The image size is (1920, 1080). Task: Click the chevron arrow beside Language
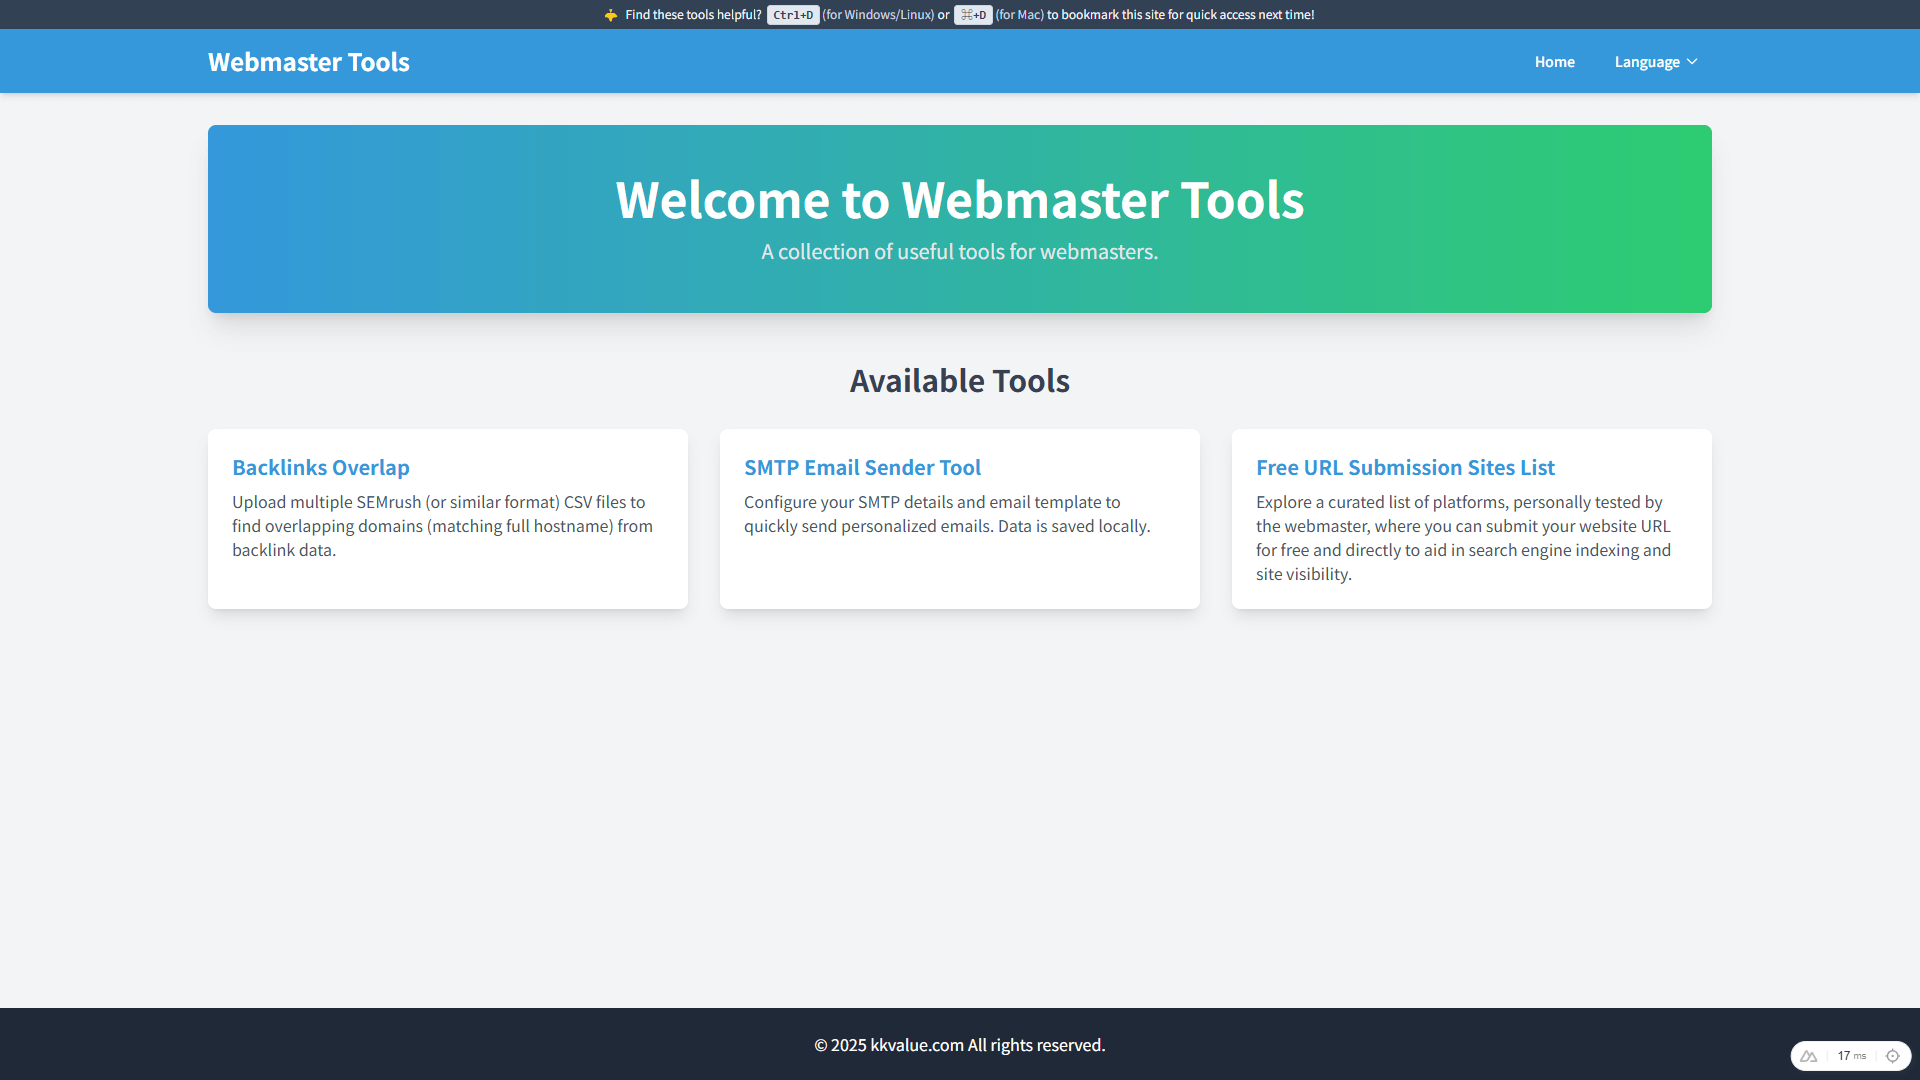(x=1692, y=62)
